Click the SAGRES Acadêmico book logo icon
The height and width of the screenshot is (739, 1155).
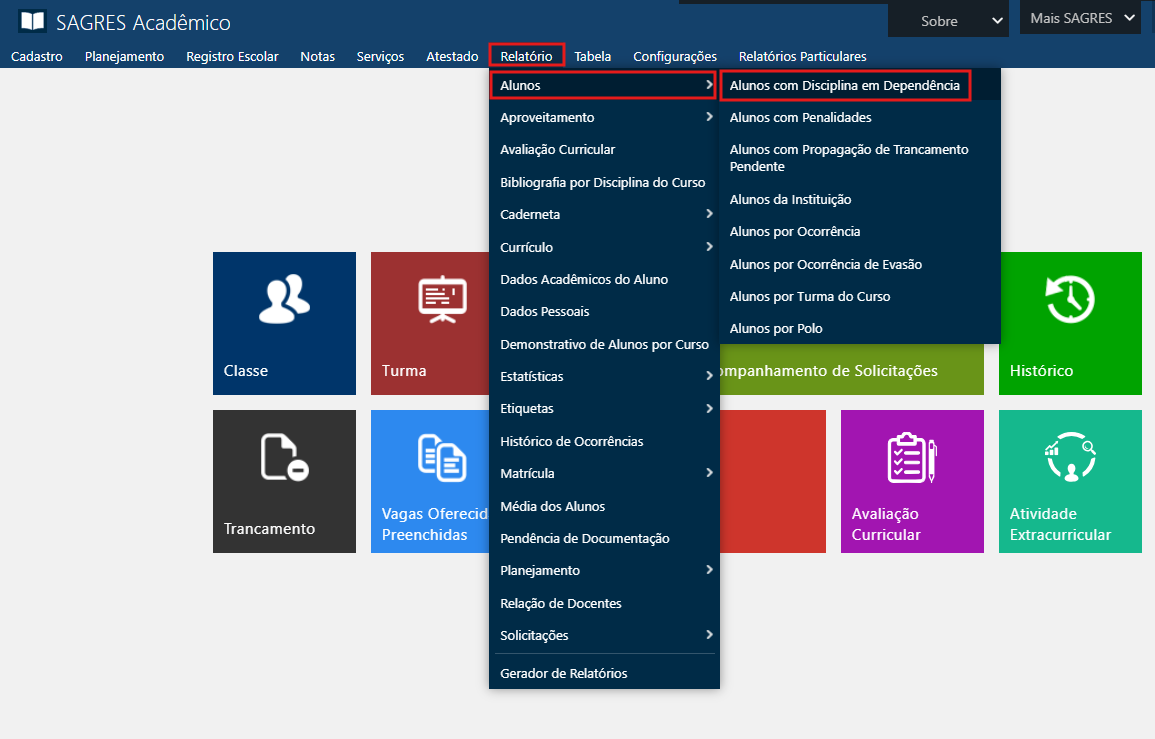(32, 22)
